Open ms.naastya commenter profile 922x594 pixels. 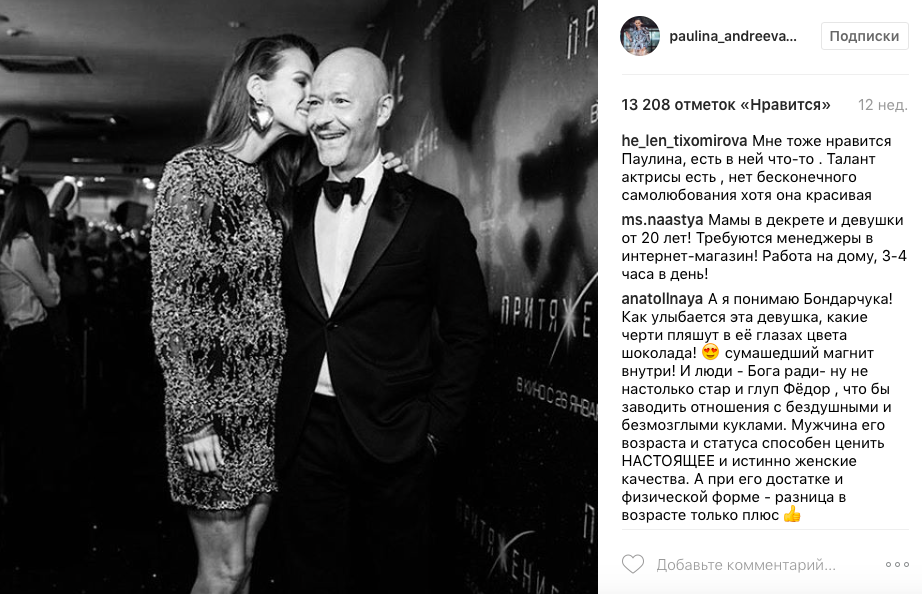pos(662,220)
